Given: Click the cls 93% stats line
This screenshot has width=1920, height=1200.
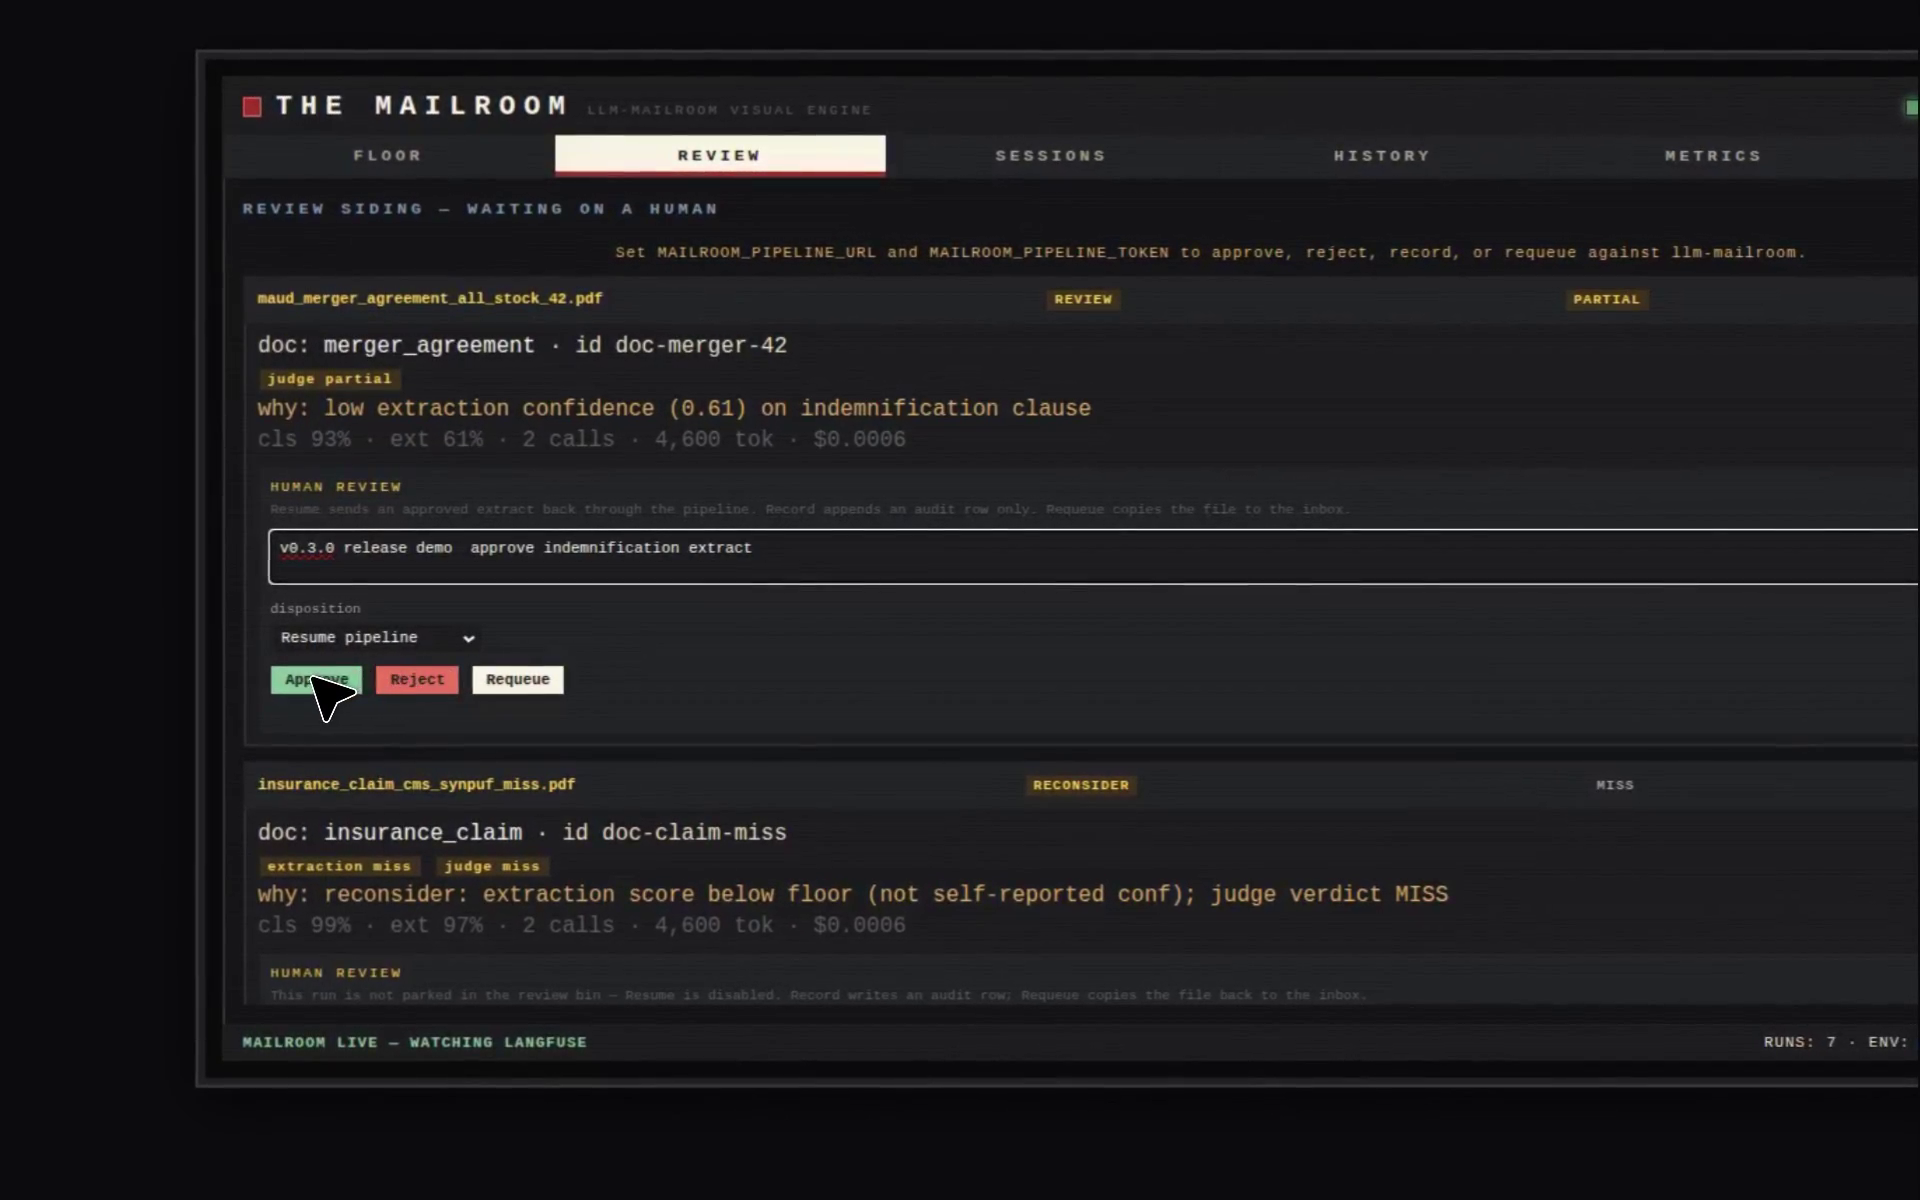Looking at the screenshot, I should pyautogui.click(x=581, y=439).
